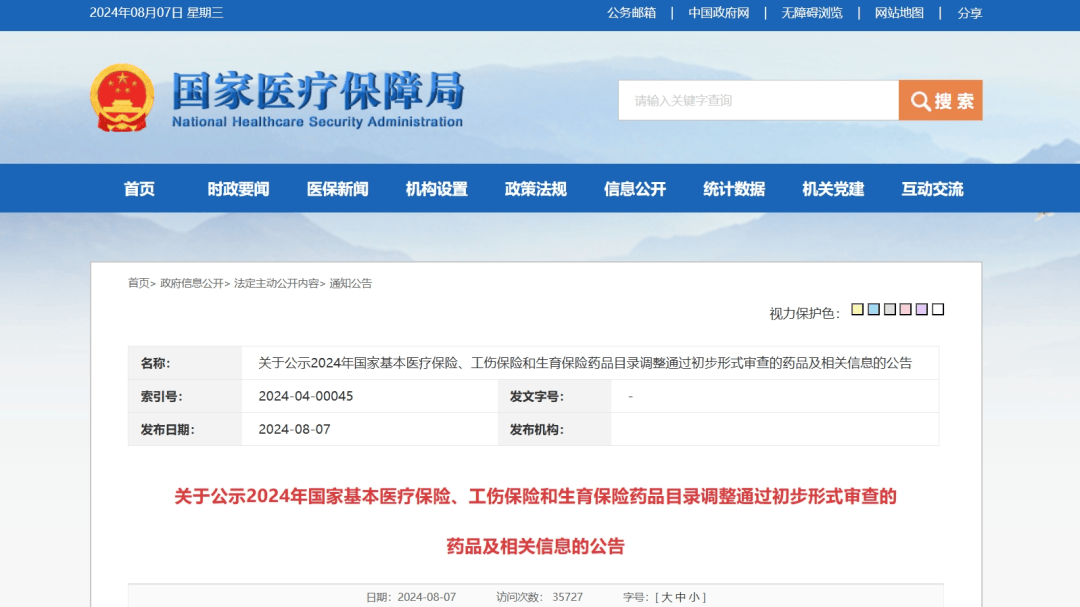Click the announcement title in the 名称 row
Screen dimensions: 1080x607
tap(585, 363)
